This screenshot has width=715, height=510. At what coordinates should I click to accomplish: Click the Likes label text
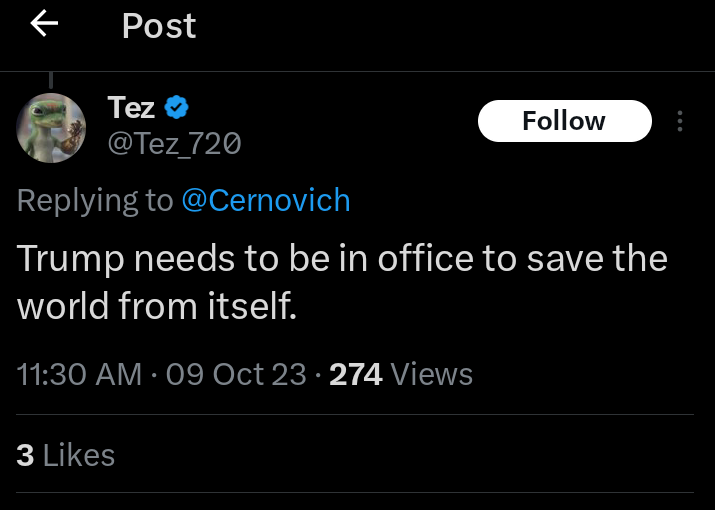tap(79, 455)
